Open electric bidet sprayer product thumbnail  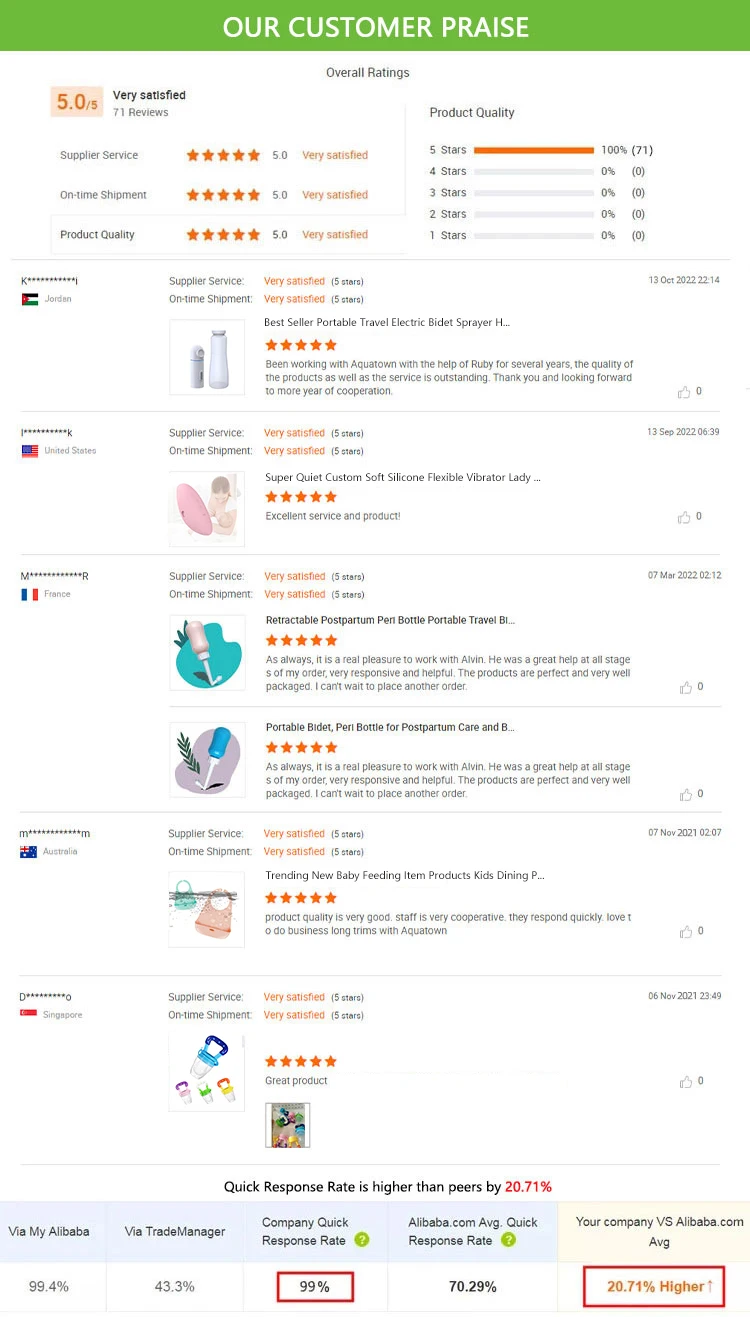207,357
